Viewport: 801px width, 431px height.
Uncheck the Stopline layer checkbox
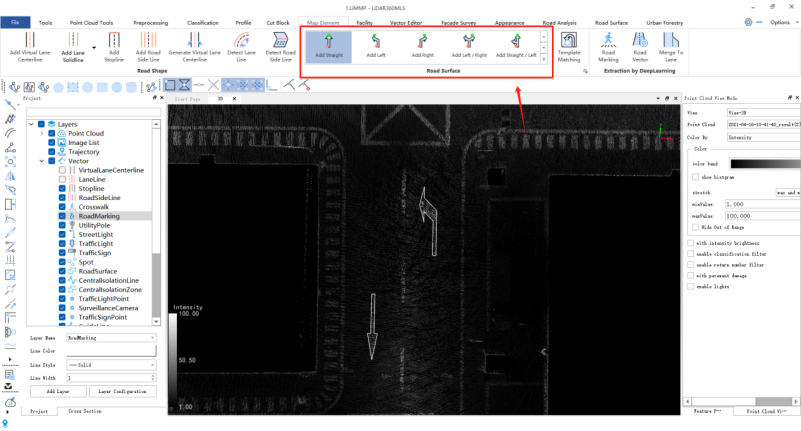[x=62, y=188]
